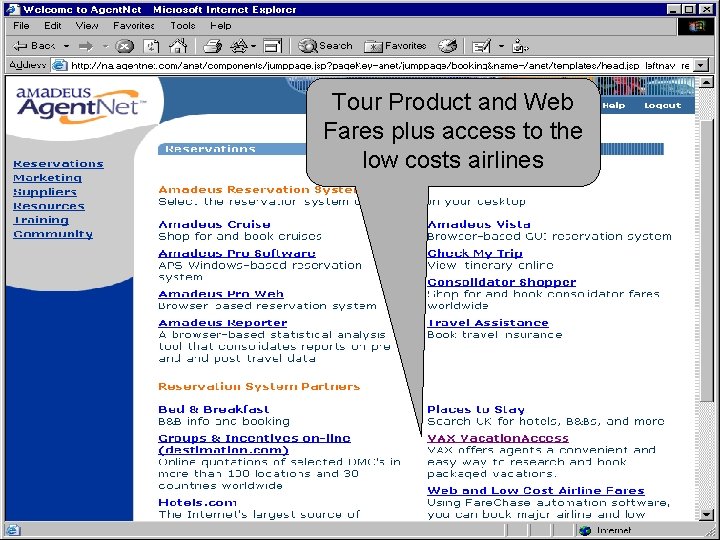The width and height of the screenshot is (720, 540).
Task: Open the Amadeus Vista link
Action: [x=478, y=225]
